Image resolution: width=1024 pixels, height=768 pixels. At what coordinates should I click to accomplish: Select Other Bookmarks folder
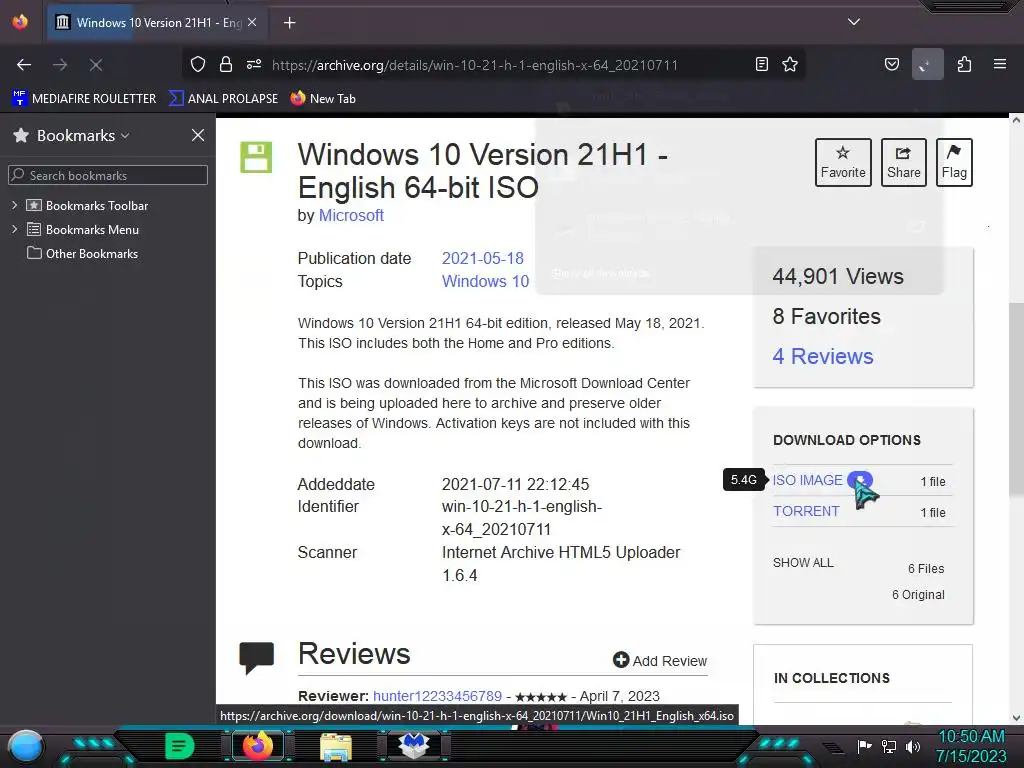[83, 253]
